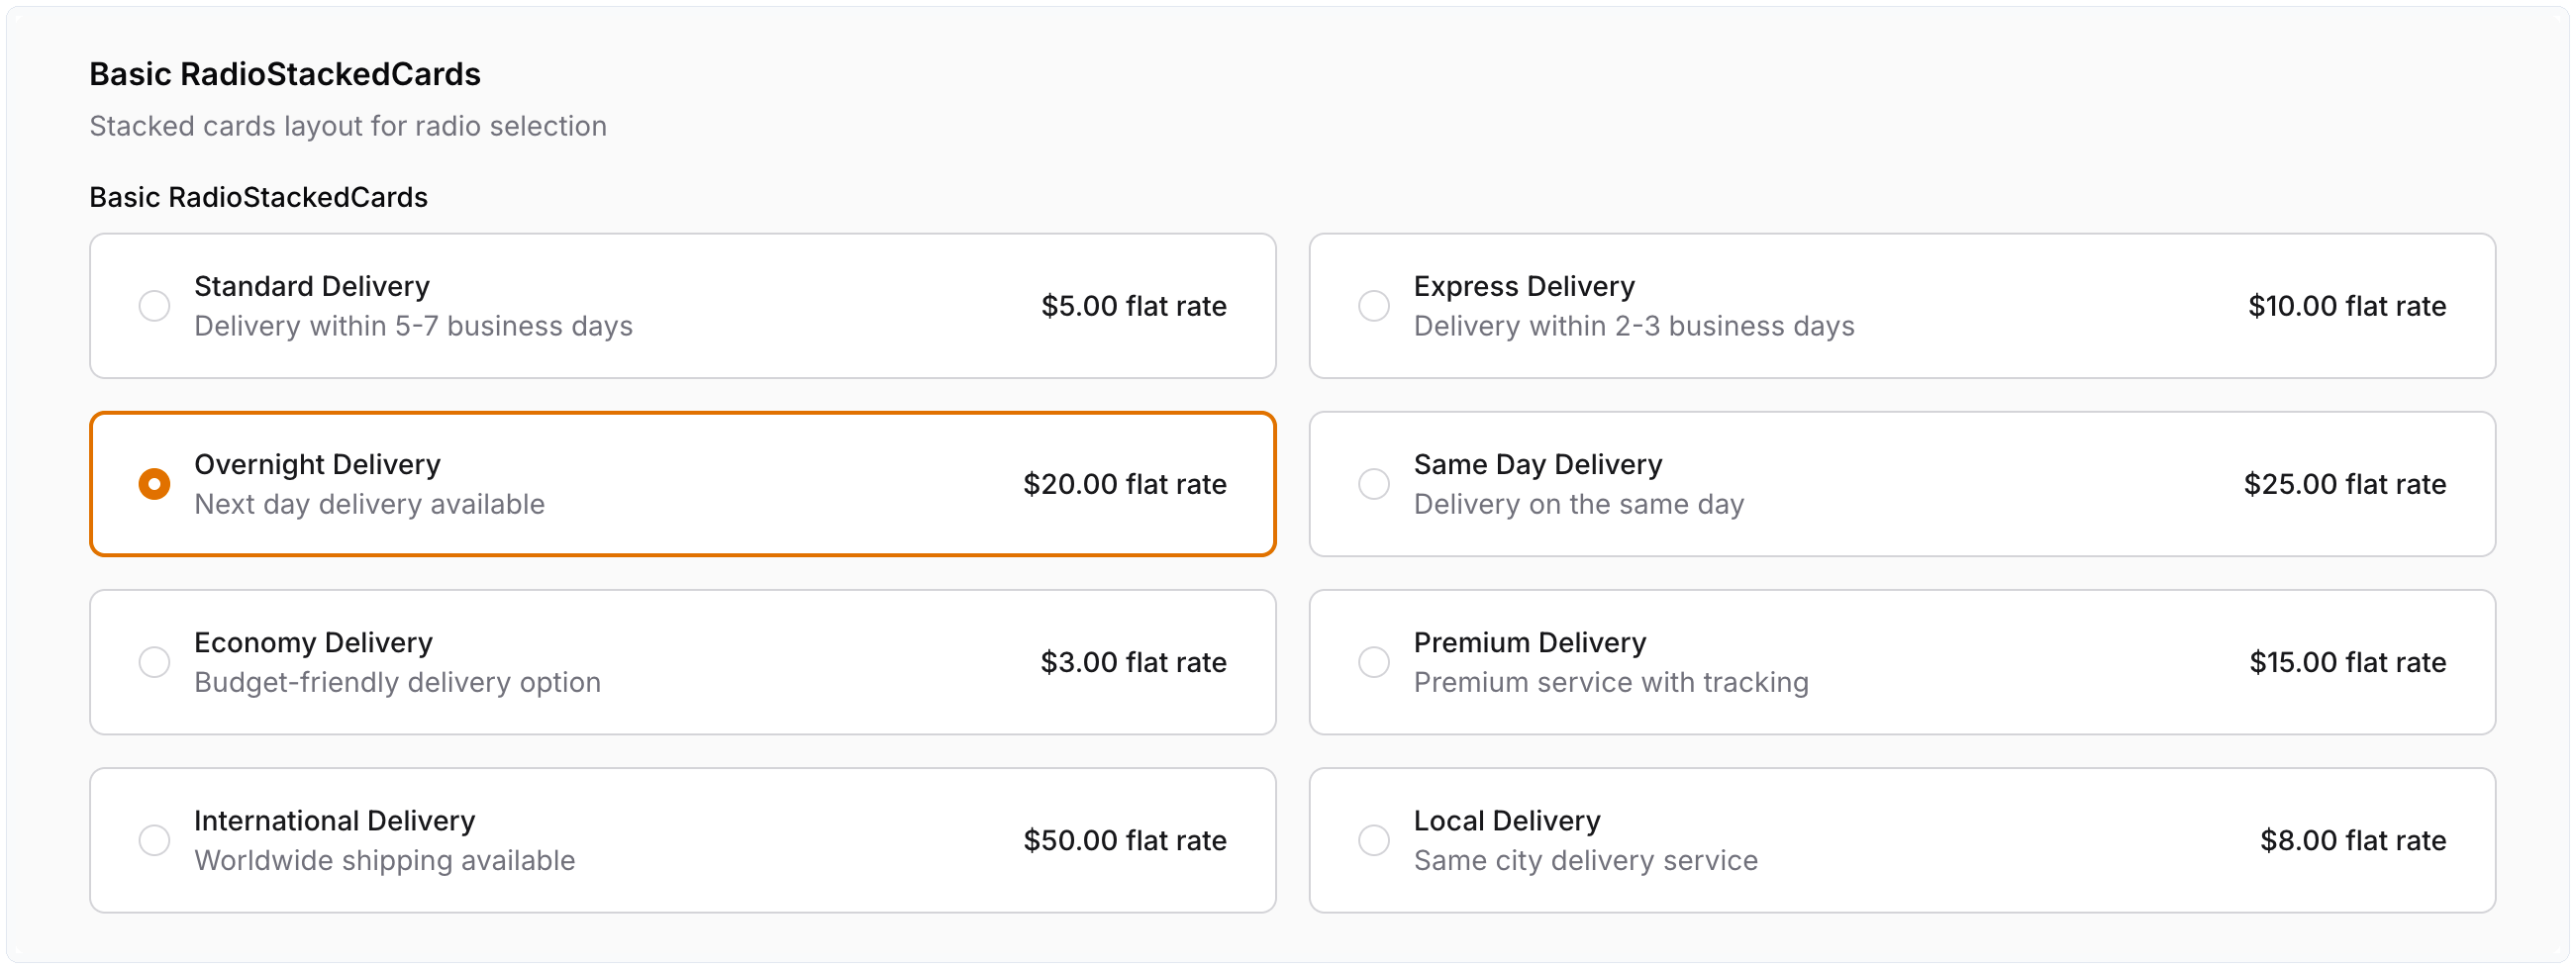Click the Budget-friendly delivery option description
This screenshot has height=969, width=2576.
tap(397, 683)
